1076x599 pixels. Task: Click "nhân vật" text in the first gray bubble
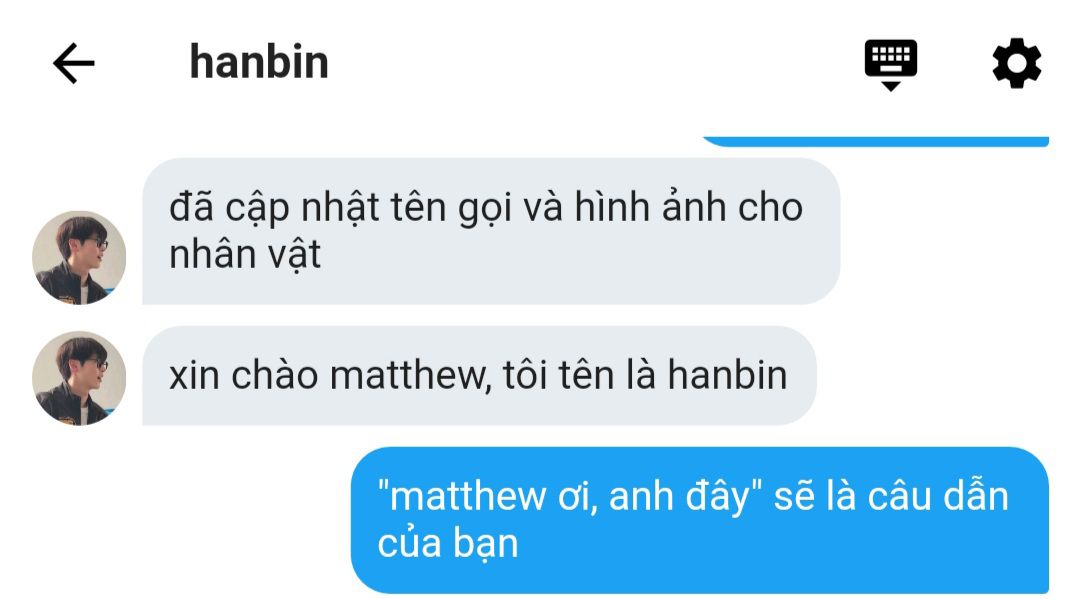[245, 255]
